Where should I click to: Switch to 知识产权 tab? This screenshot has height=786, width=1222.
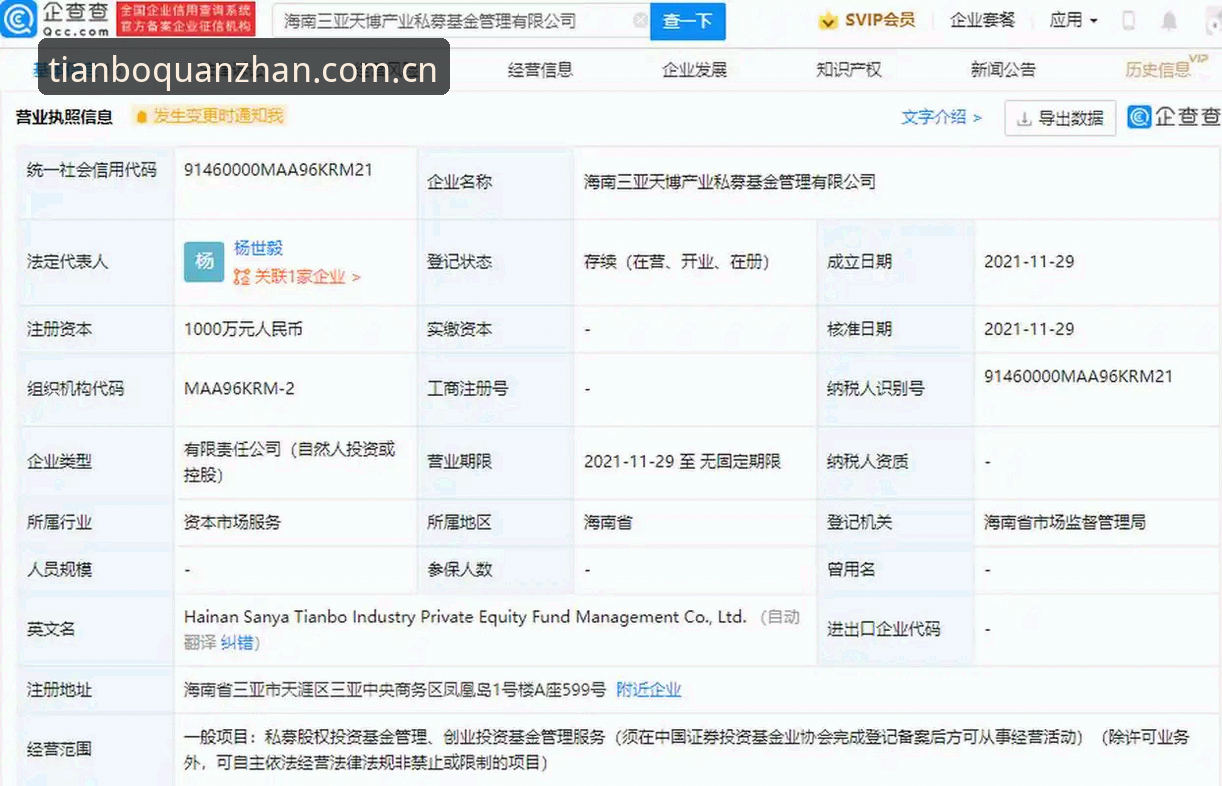coord(849,70)
